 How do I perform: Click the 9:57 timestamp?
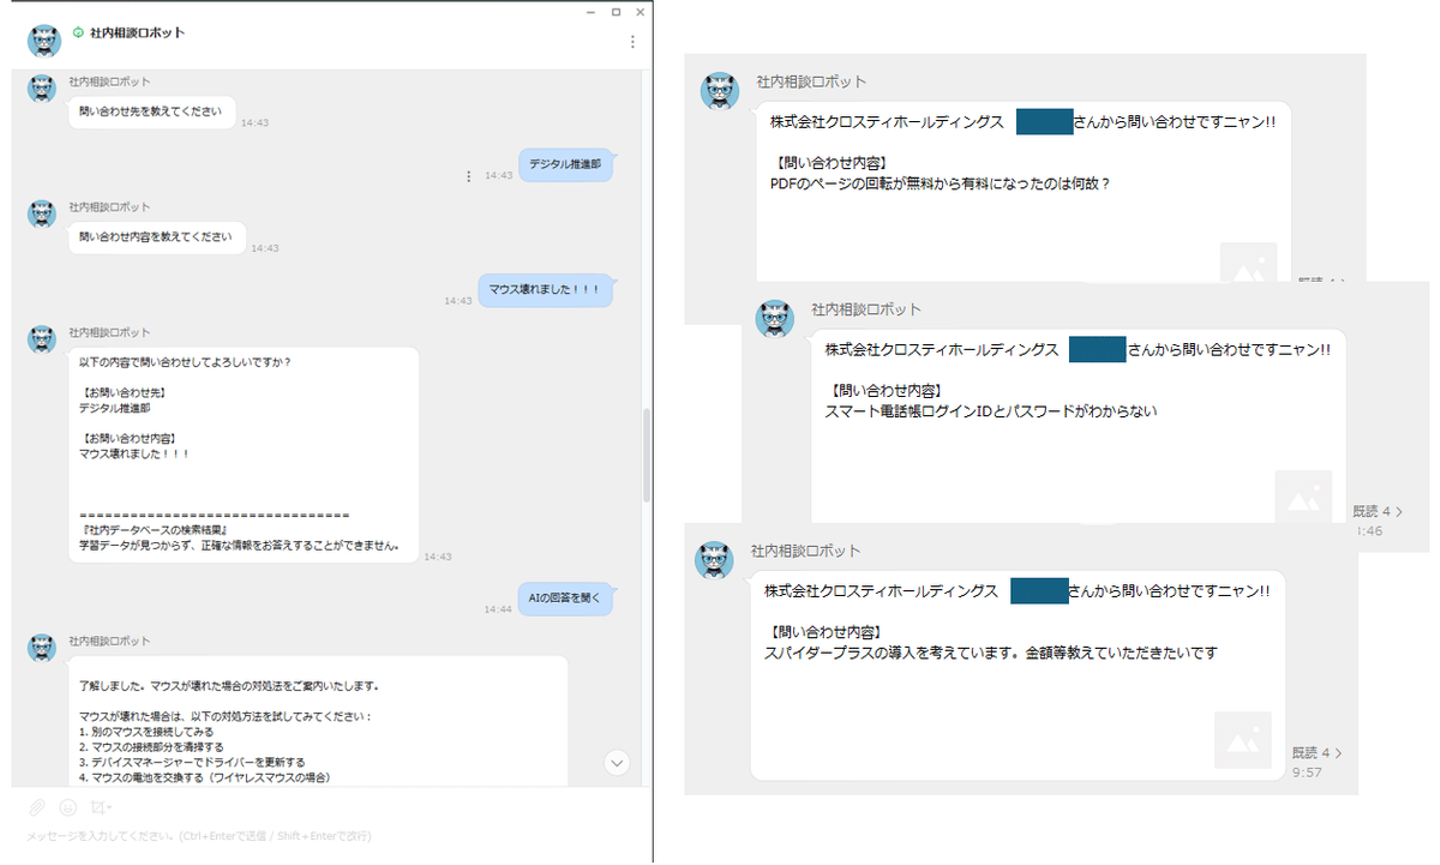(x=1306, y=773)
